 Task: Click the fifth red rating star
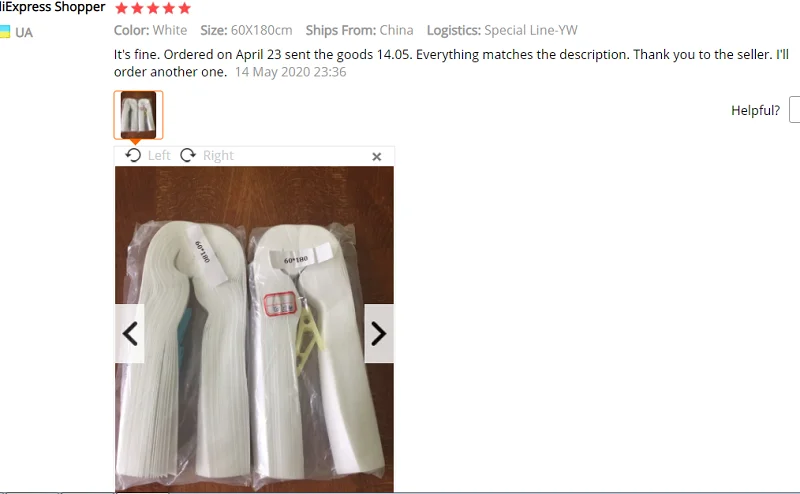185,8
